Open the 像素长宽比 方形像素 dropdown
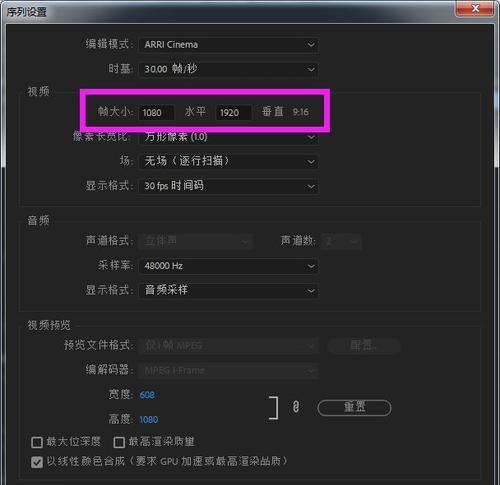 coord(229,137)
